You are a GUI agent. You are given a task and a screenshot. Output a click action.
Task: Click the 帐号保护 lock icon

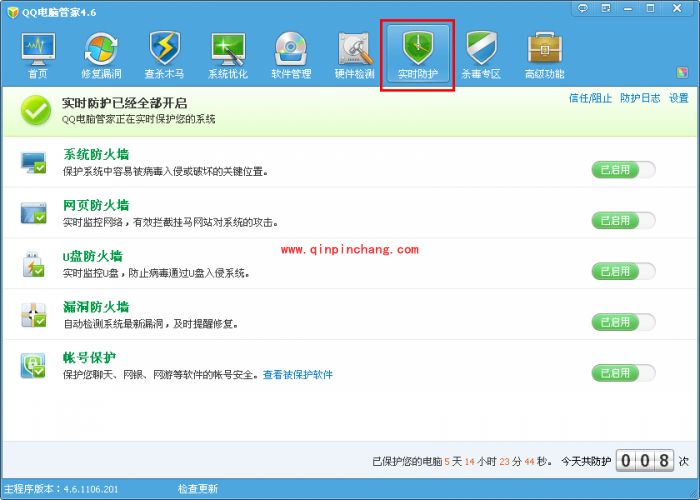click(x=33, y=366)
